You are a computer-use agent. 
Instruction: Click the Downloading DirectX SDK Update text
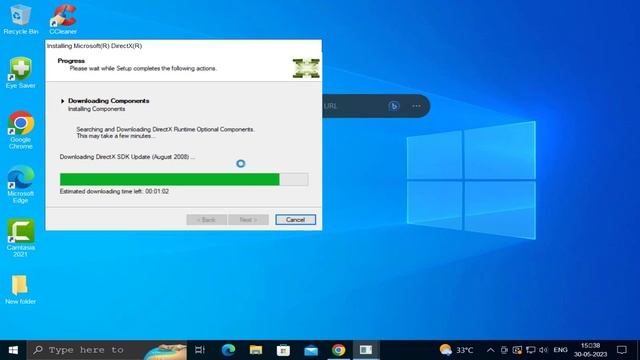(x=127, y=157)
